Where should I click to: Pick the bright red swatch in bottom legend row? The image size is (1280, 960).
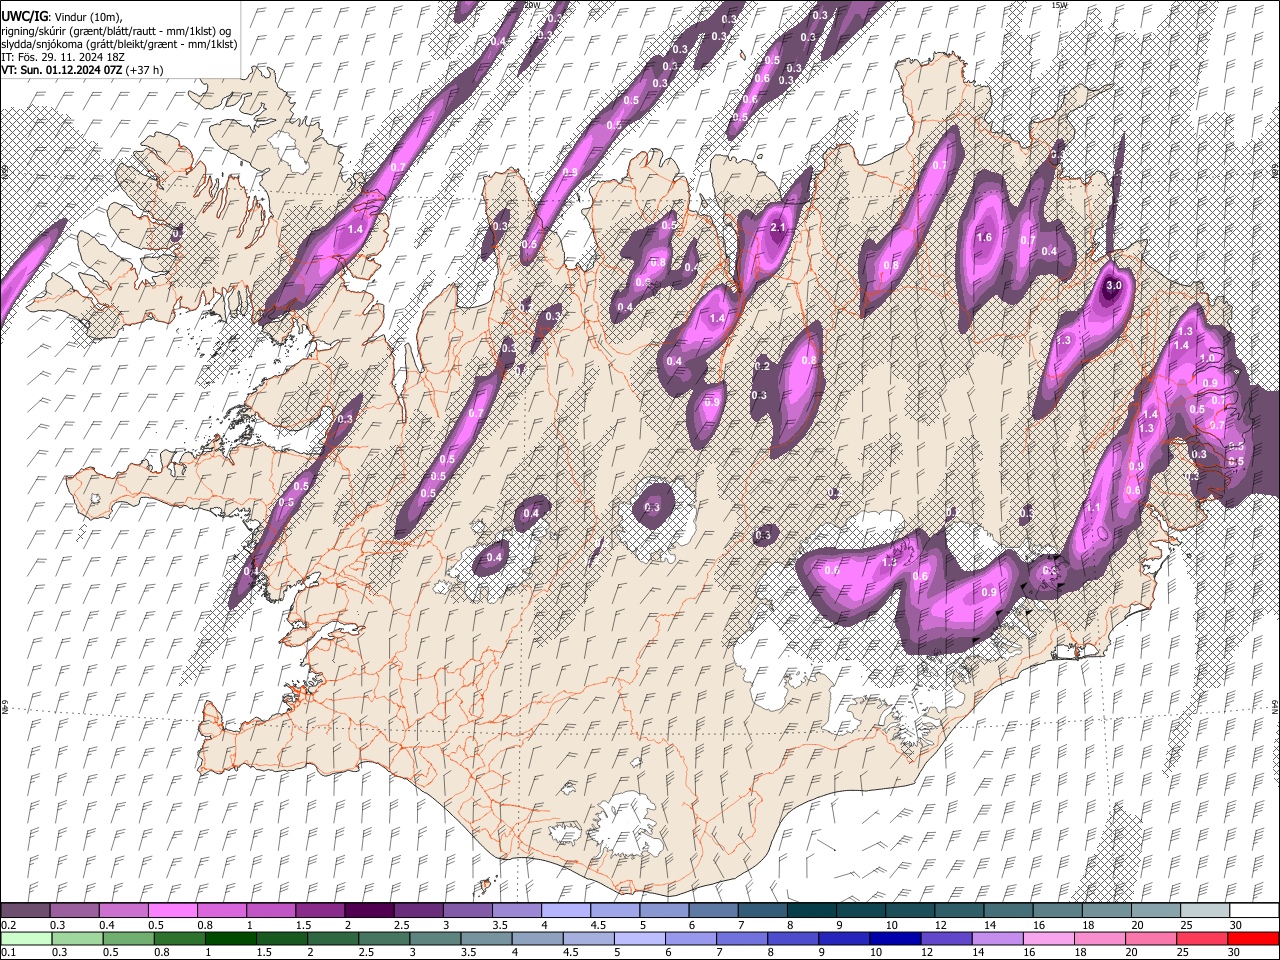(x=1253, y=939)
